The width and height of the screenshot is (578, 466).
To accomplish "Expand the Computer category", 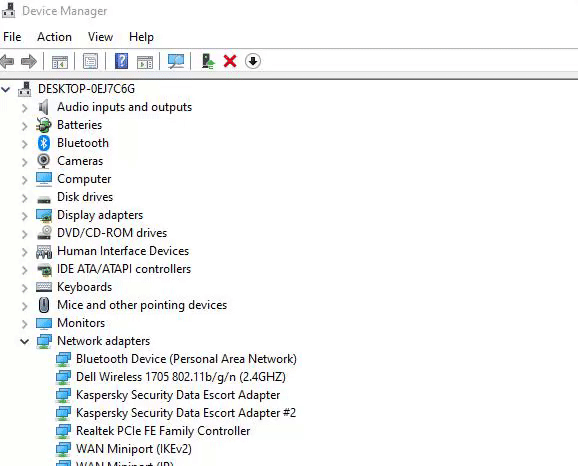I will click(x=25, y=180).
